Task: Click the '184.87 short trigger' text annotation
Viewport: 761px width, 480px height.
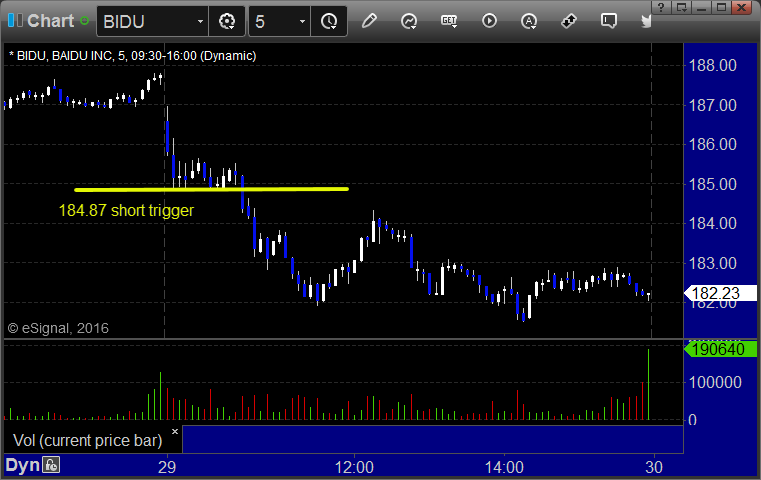Action: point(126,210)
